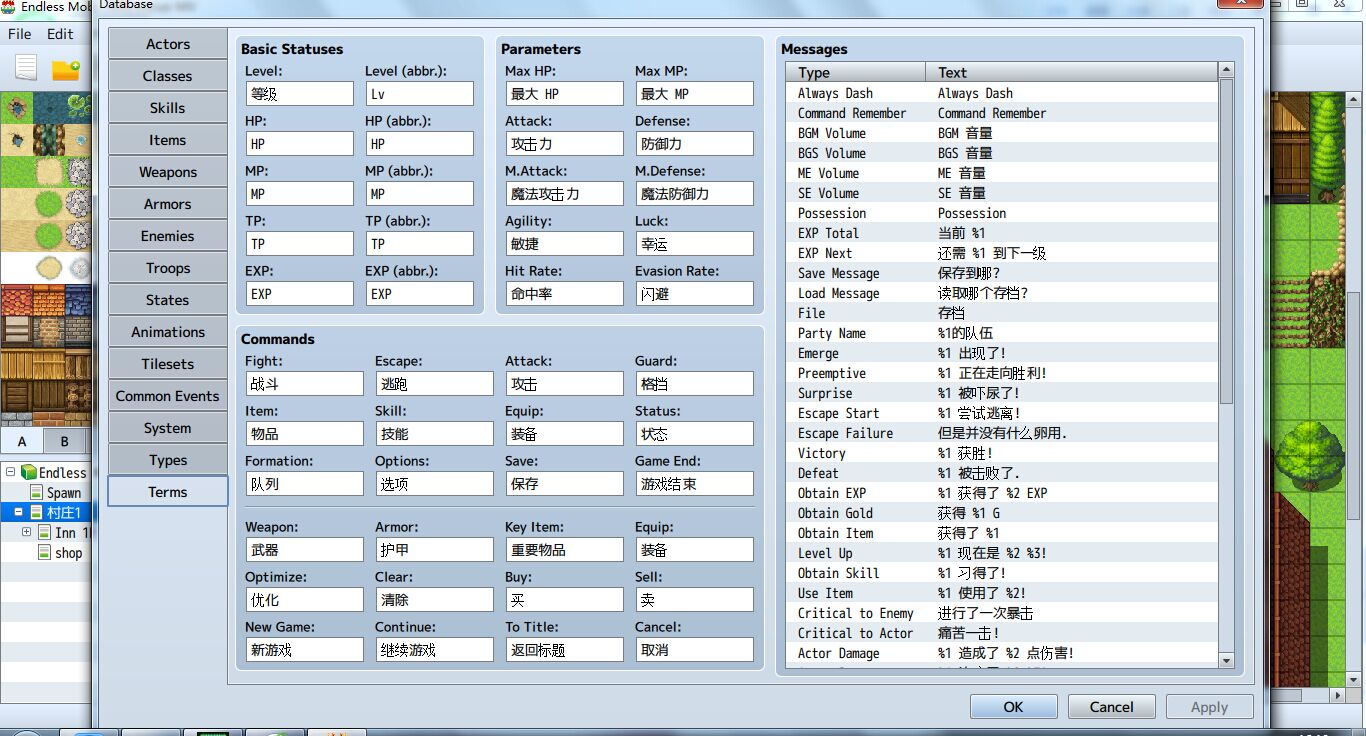Click the Game End command field

[x=695, y=484]
